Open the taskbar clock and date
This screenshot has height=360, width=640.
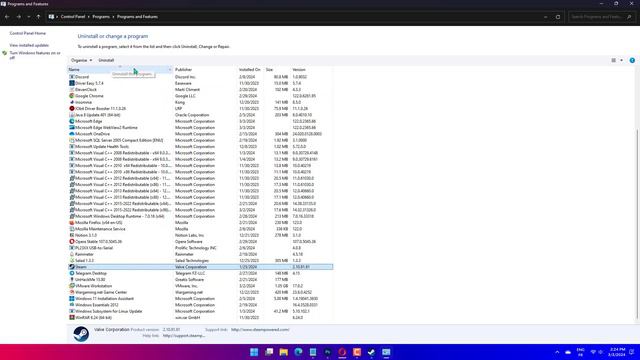pyautogui.click(x=617, y=352)
